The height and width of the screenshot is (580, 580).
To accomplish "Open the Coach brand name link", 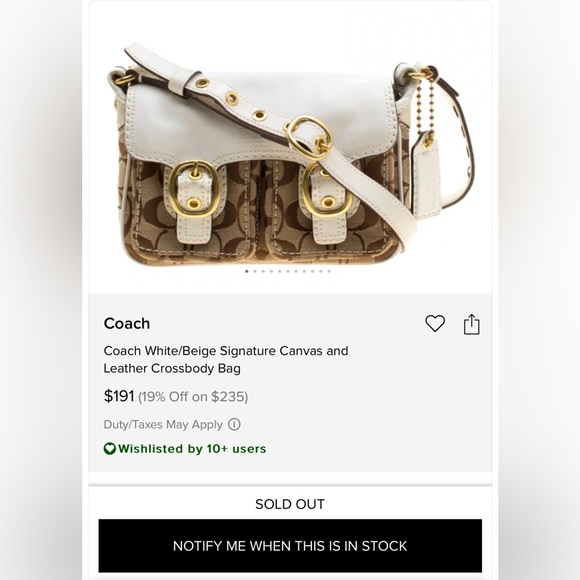I will click(127, 323).
